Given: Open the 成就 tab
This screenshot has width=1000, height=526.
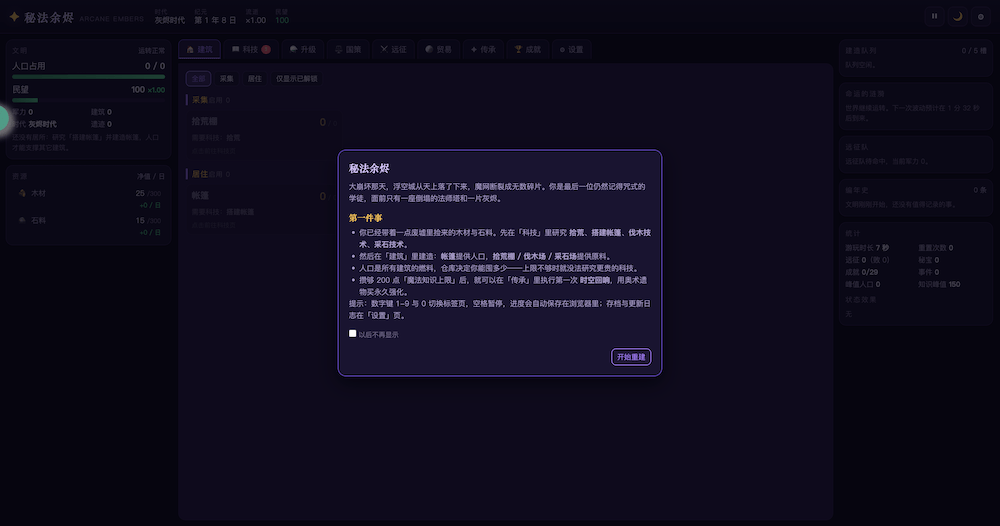Looking at the screenshot, I should 527,49.
